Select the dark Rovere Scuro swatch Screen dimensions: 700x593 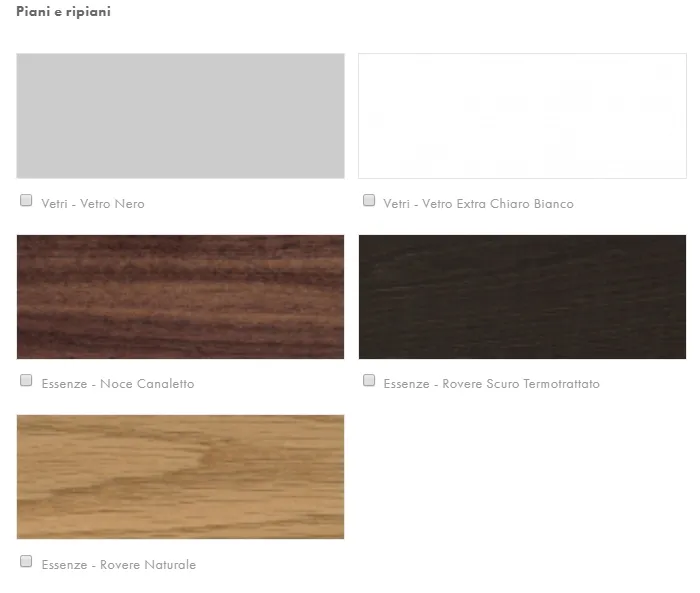point(522,297)
